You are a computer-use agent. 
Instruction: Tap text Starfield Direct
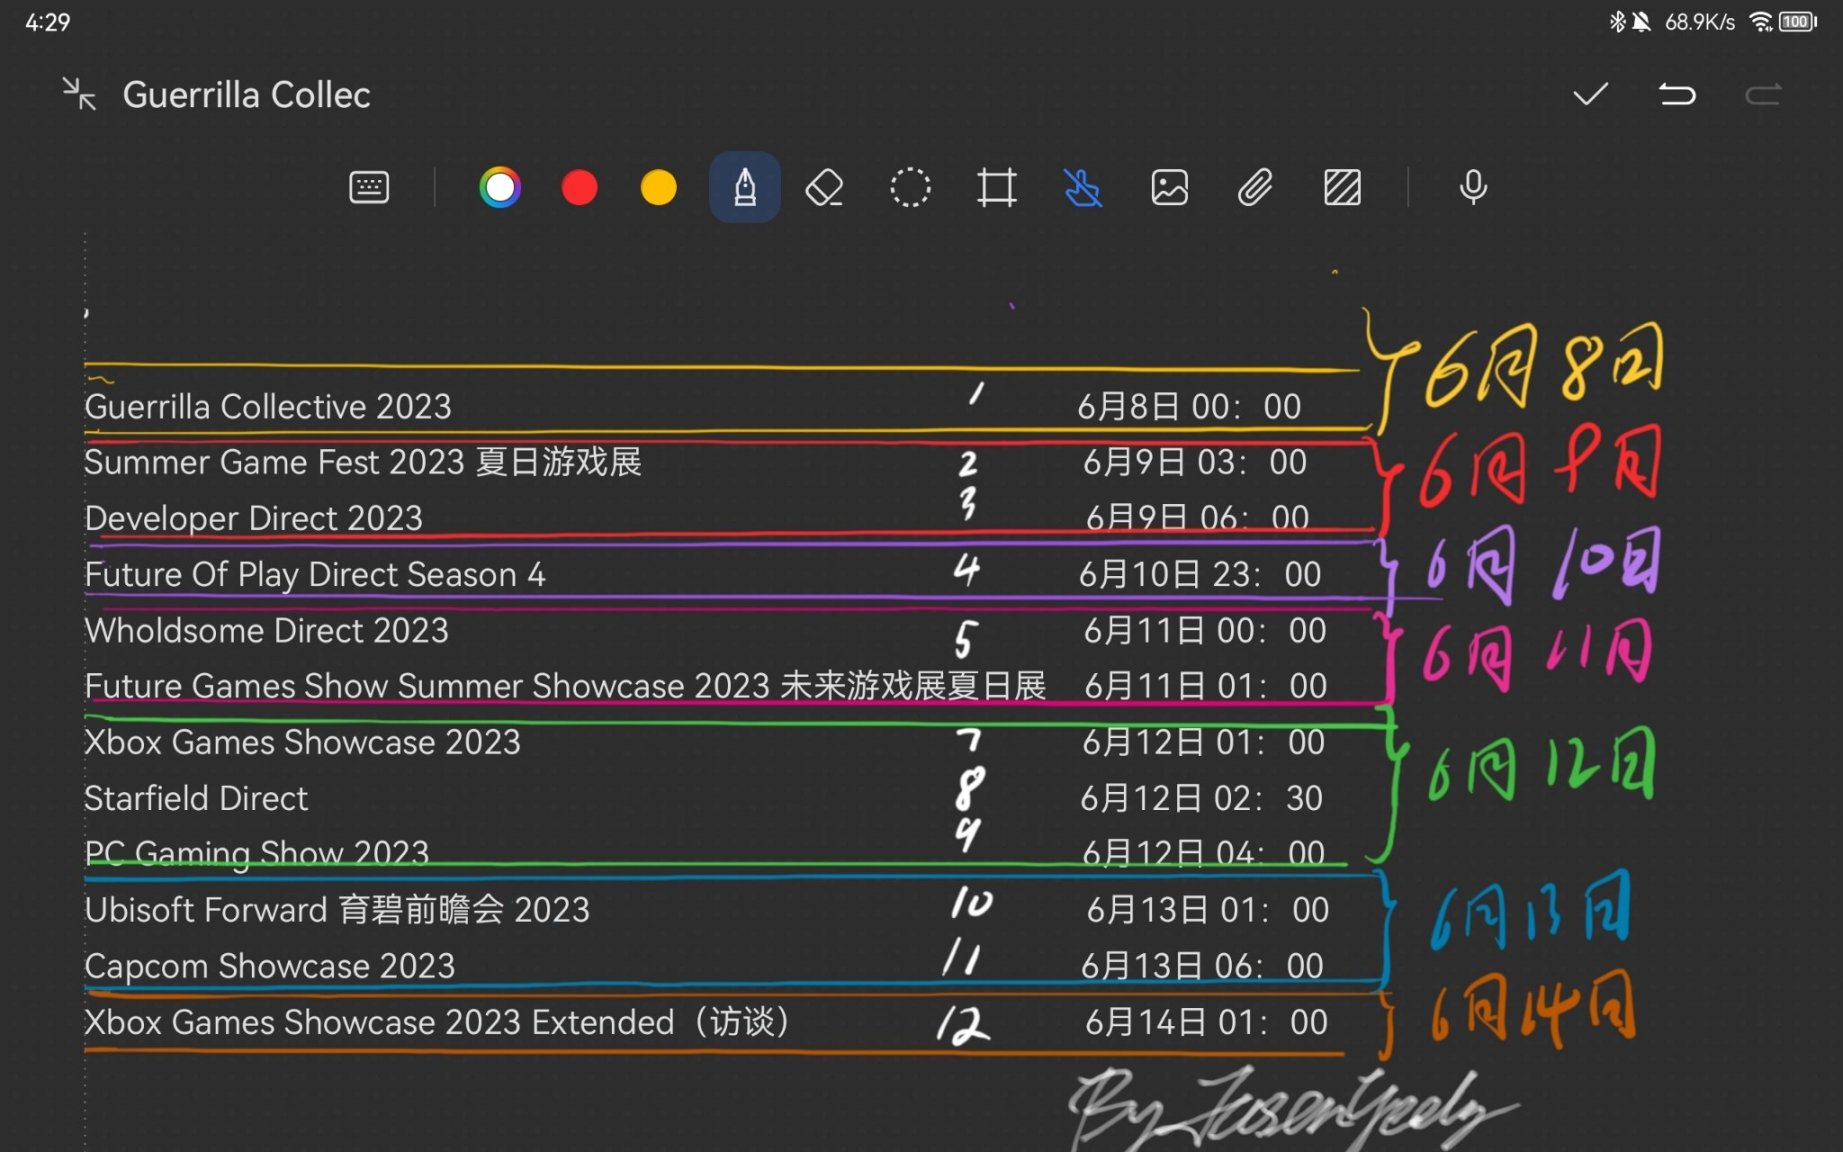point(196,799)
